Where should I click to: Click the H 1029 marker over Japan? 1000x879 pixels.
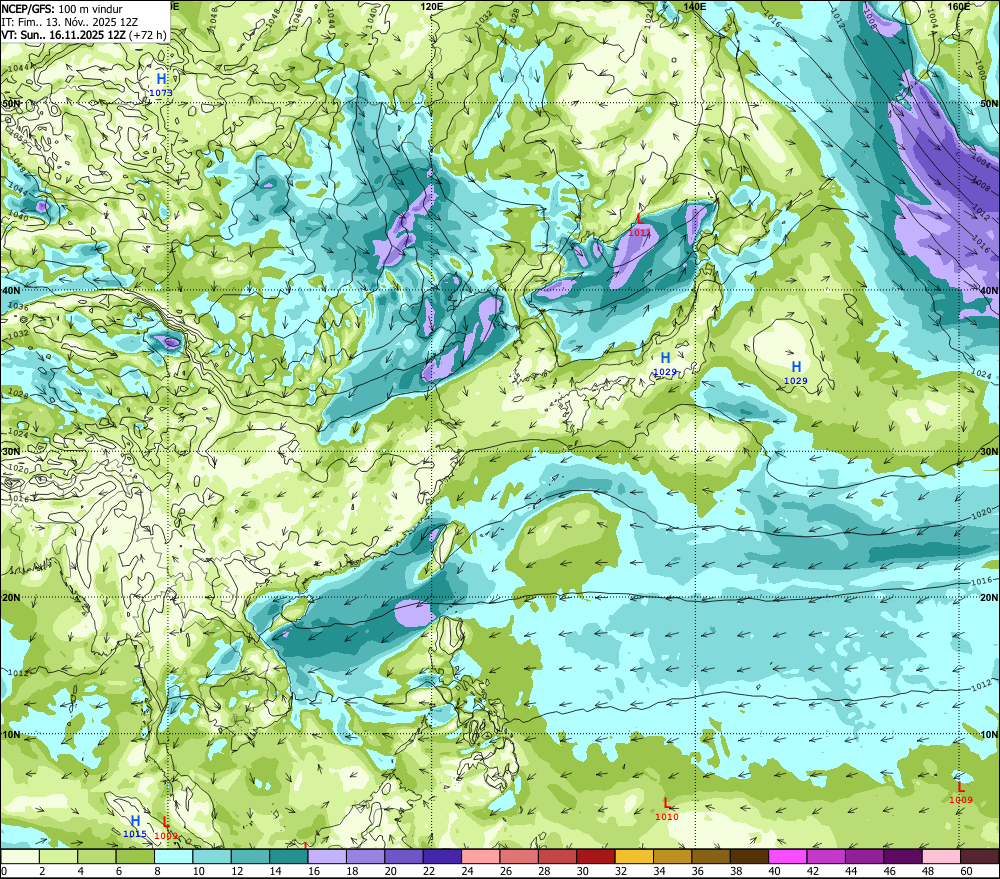point(665,364)
